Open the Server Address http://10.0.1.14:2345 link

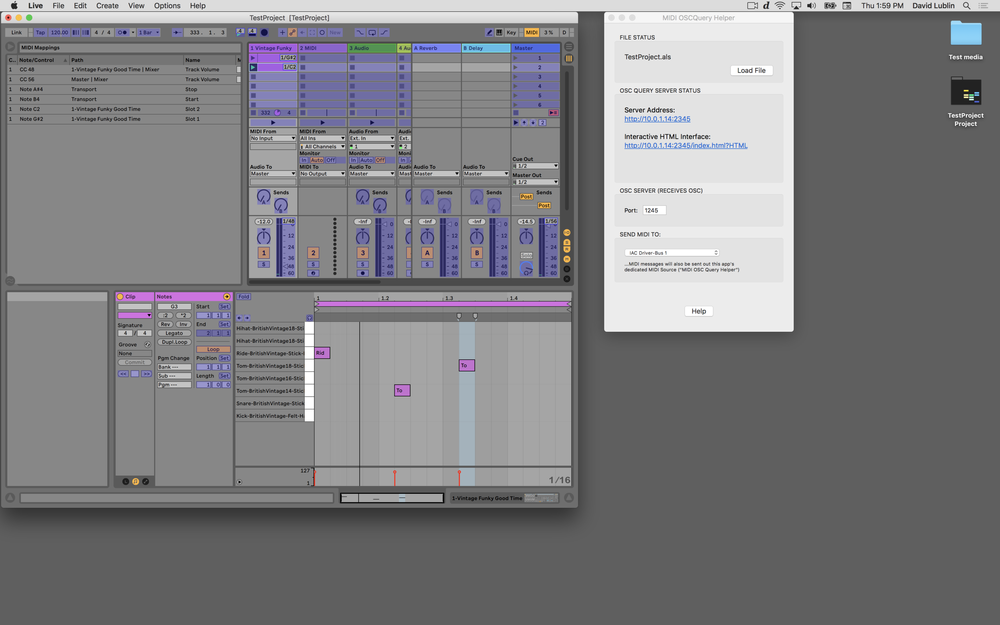click(657, 119)
